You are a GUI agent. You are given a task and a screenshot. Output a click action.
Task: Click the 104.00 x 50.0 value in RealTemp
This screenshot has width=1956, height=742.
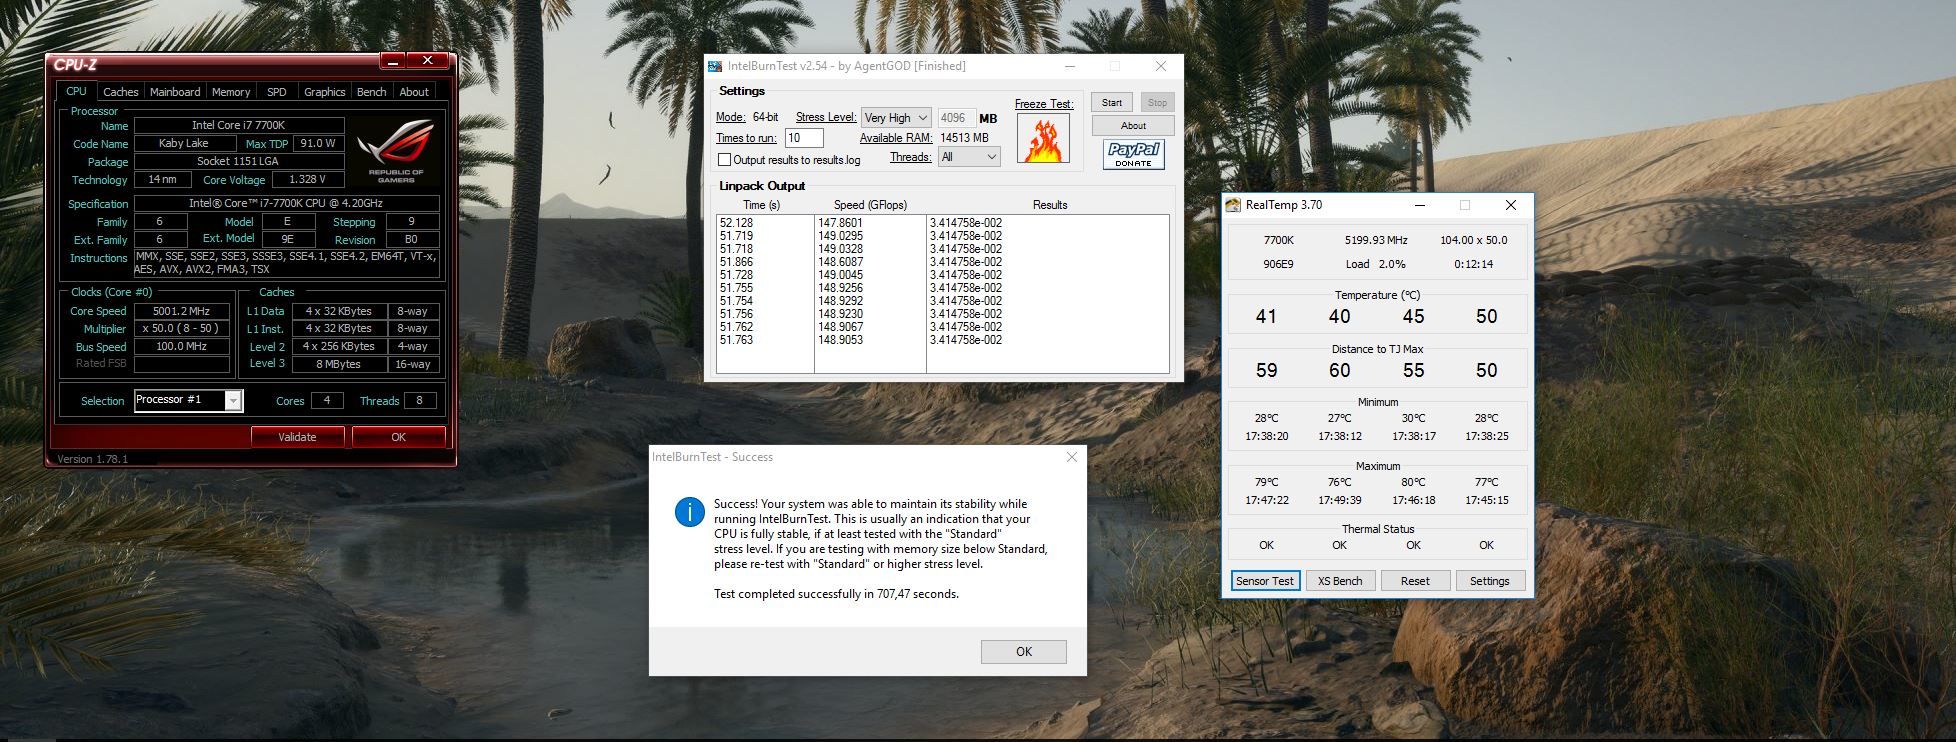click(x=1473, y=240)
